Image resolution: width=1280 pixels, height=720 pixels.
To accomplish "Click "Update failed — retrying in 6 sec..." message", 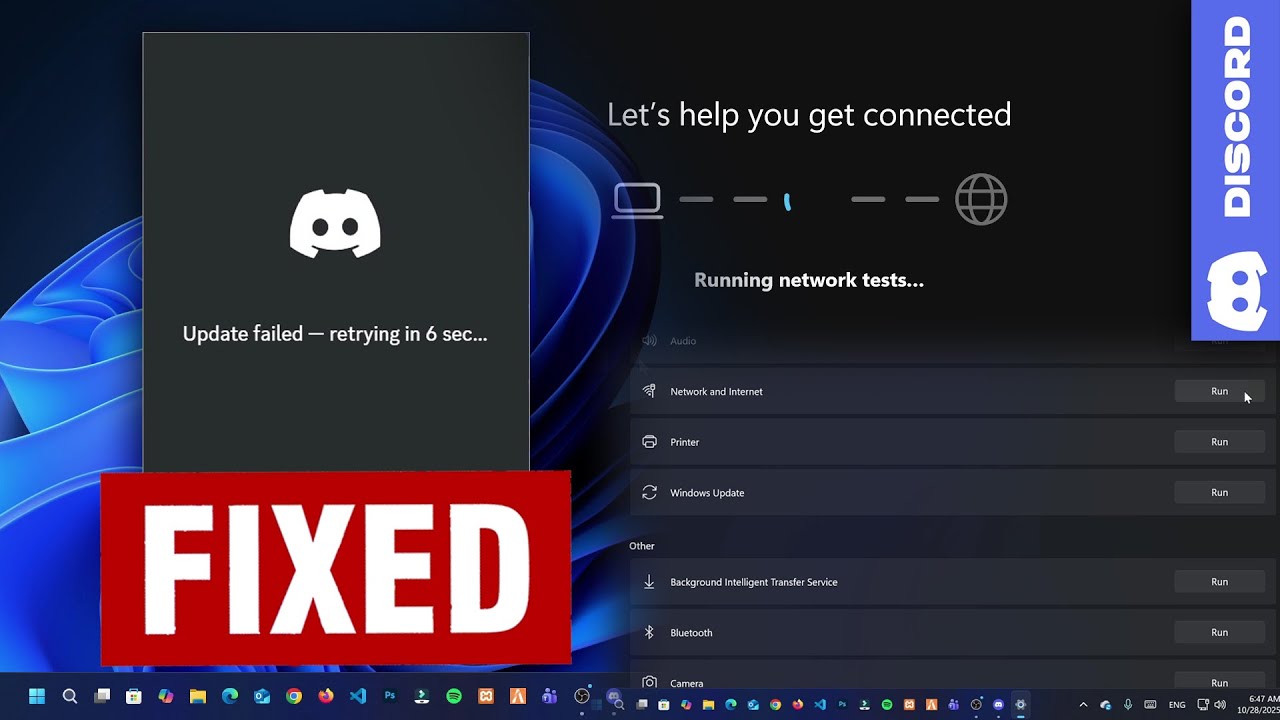I will pos(335,334).
